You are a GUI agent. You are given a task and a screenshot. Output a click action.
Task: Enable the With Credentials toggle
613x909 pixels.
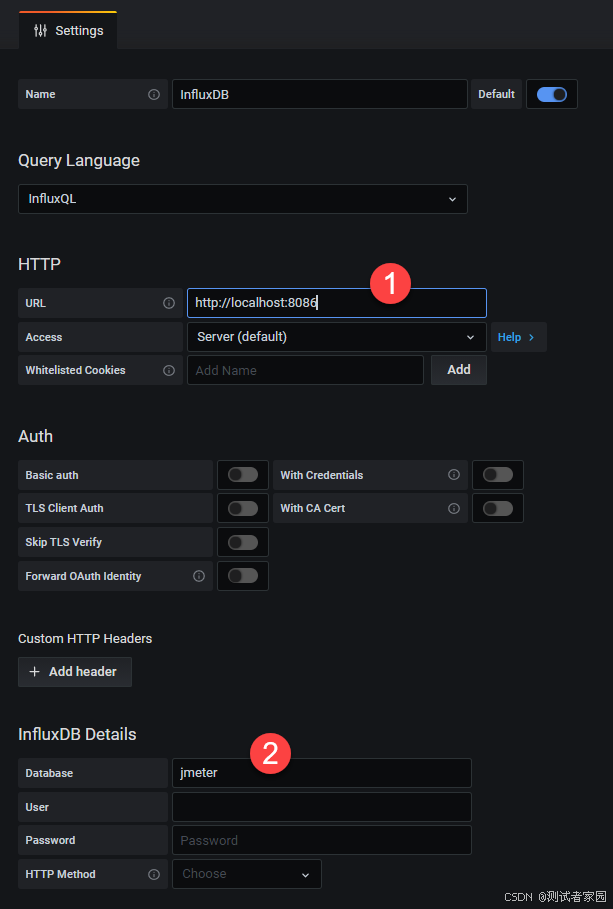tap(498, 475)
